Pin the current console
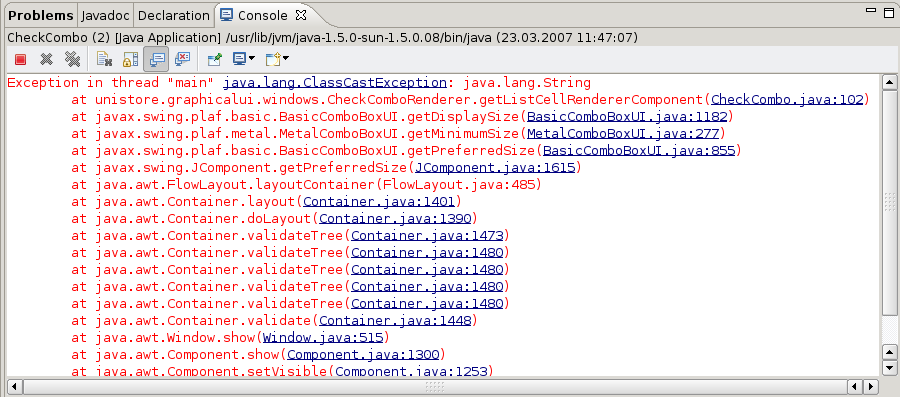 215,59
